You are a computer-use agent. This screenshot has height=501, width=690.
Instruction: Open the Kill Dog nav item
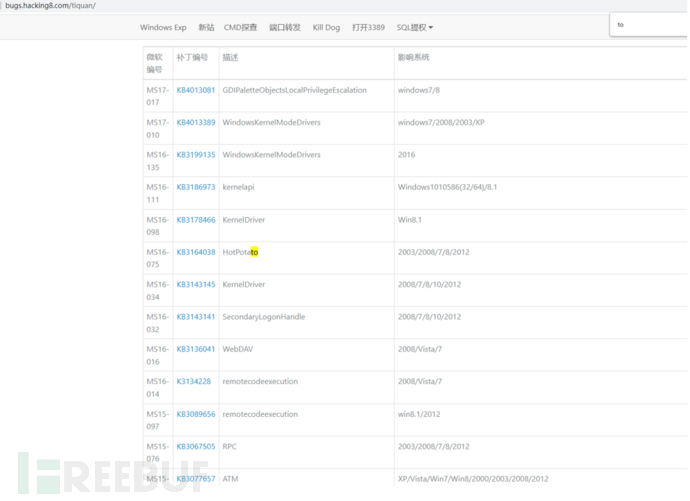[x=326, y=27]
